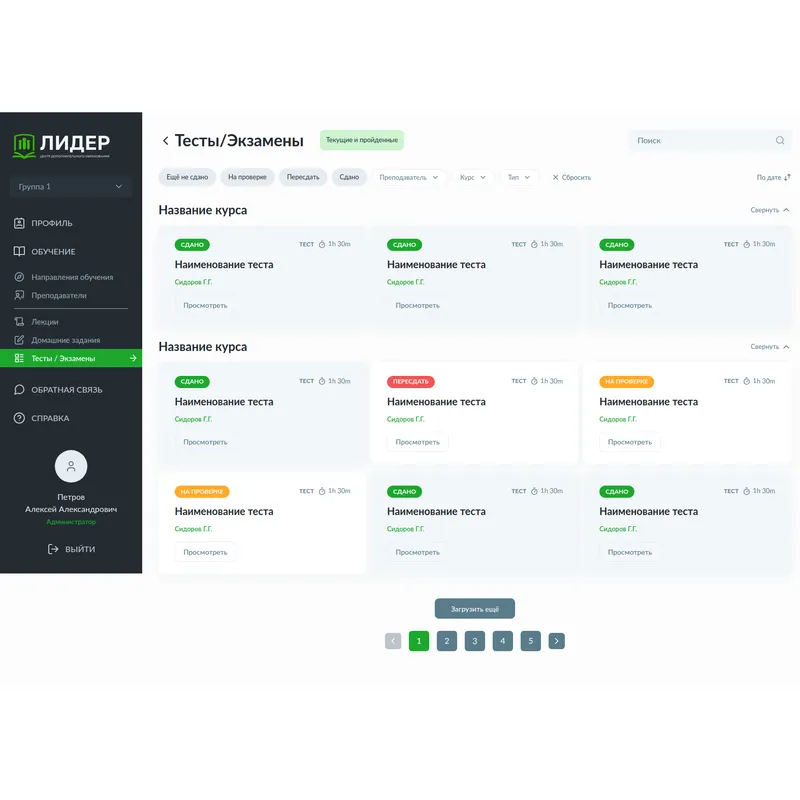Toggle the Ещё не сдано filter chip
The width and height of the screenshot is (800, 800).
(187, 177)
